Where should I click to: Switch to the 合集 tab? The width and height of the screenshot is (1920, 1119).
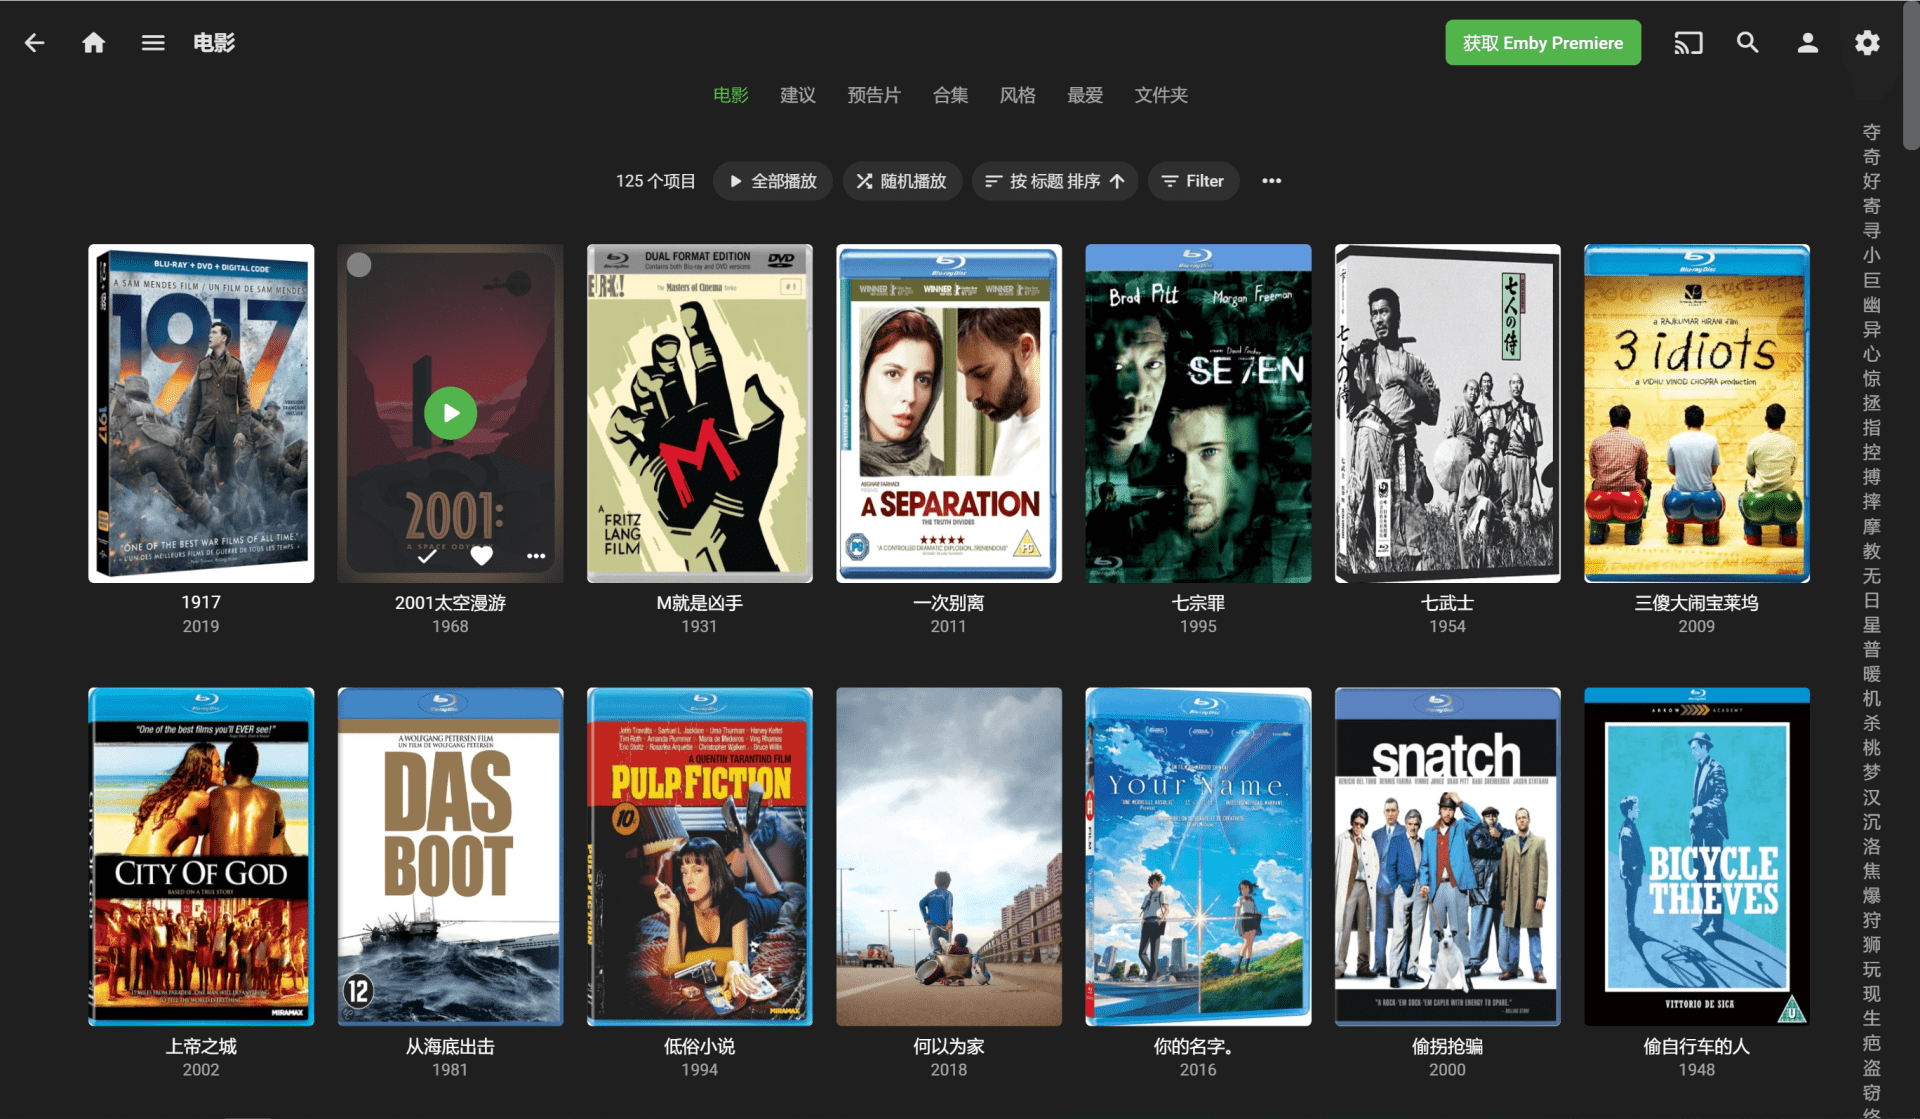coord(950,95)
